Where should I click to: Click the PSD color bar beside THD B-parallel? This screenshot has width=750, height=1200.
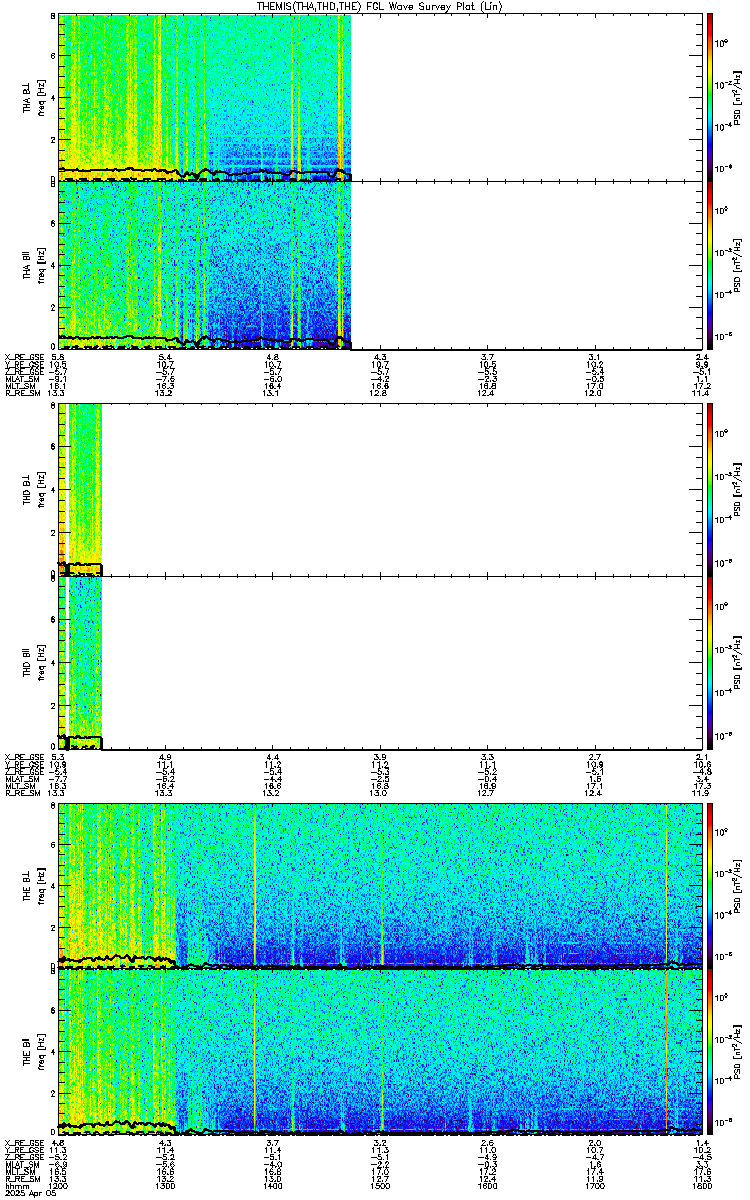pyautogui.click(x=709, y=662)
